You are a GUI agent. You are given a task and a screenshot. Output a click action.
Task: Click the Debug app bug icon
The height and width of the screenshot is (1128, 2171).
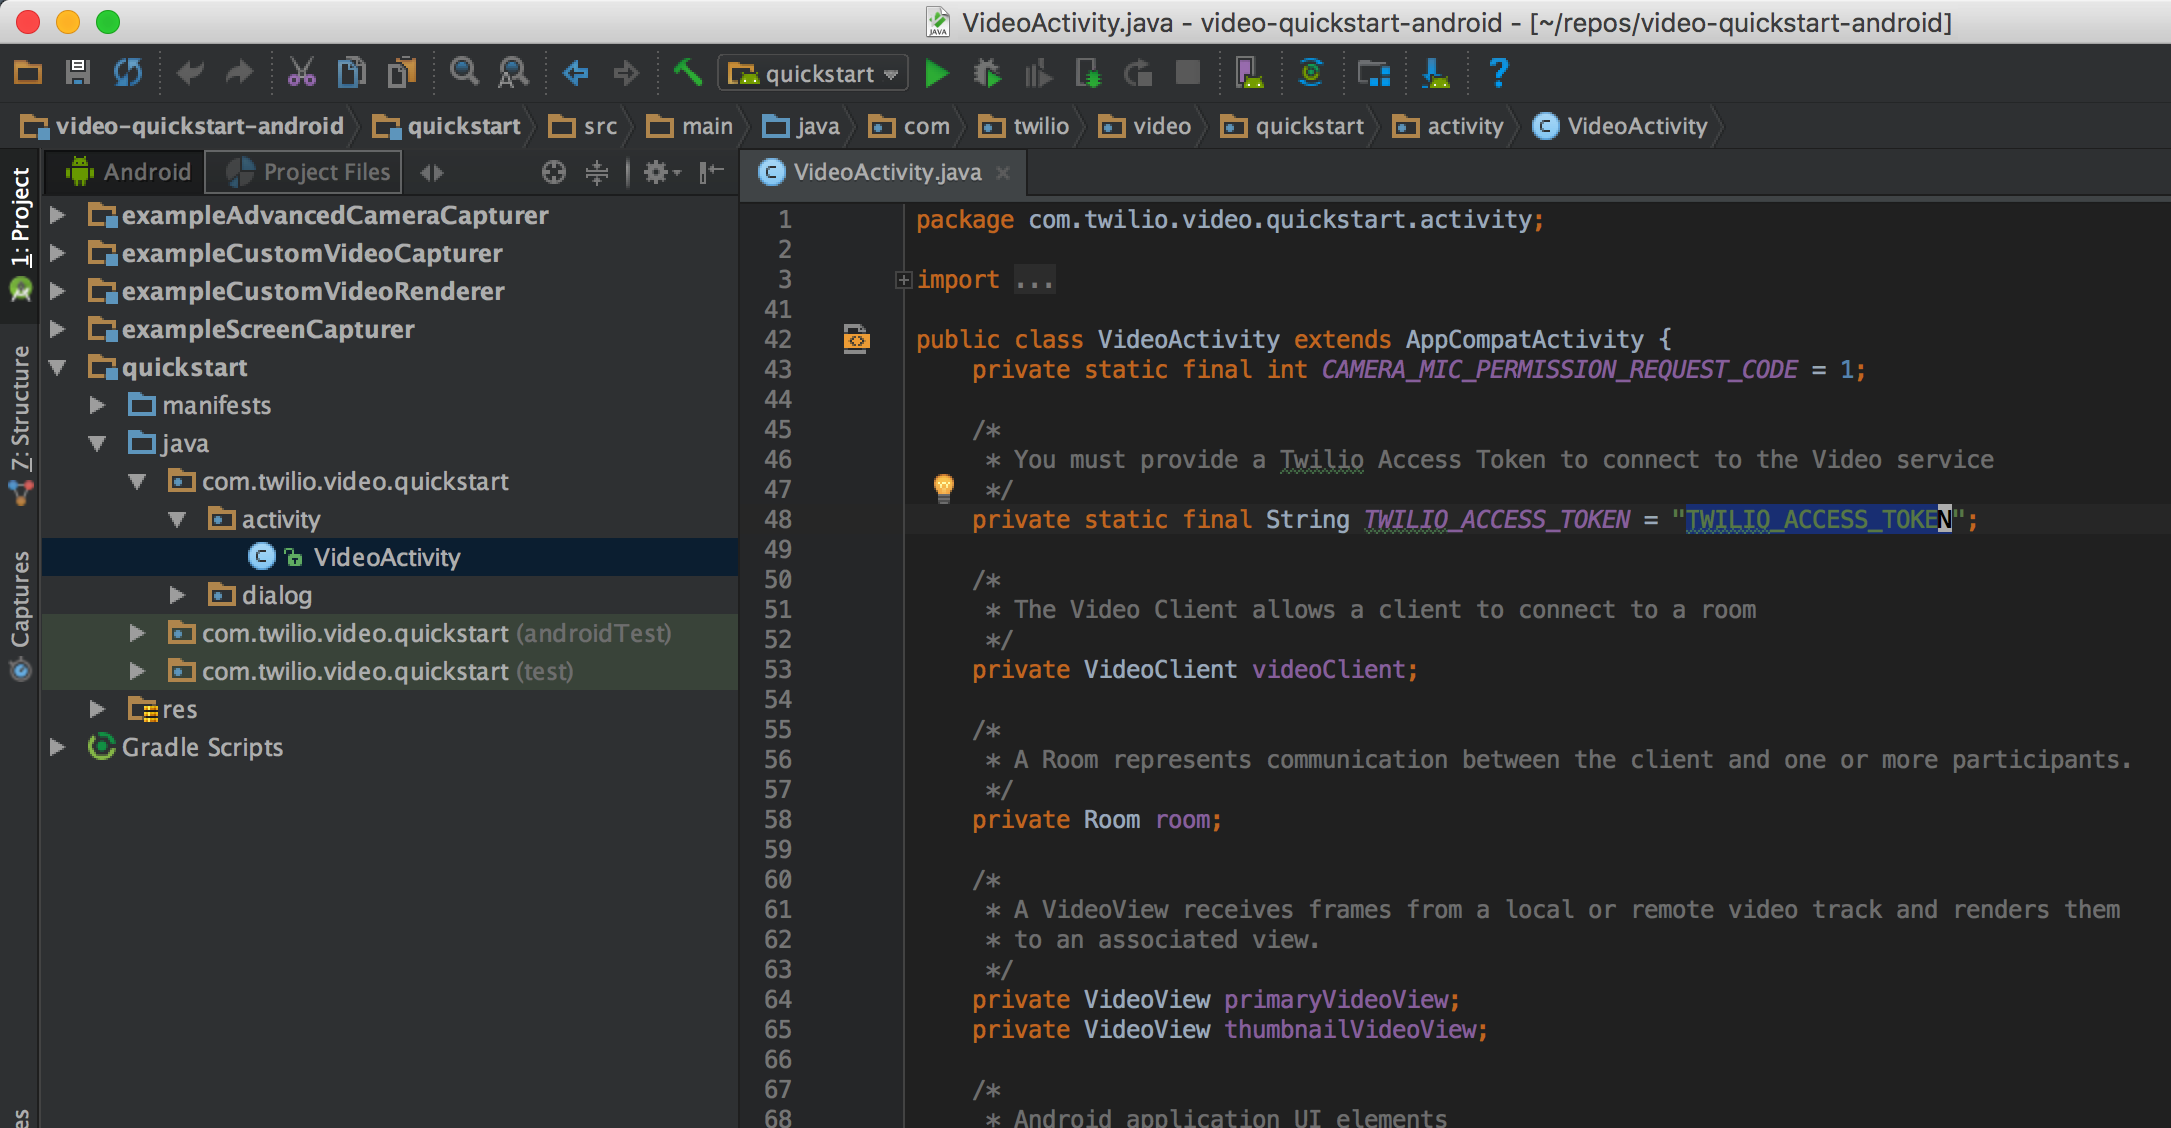pyautogui.click(x=987, y=74)
